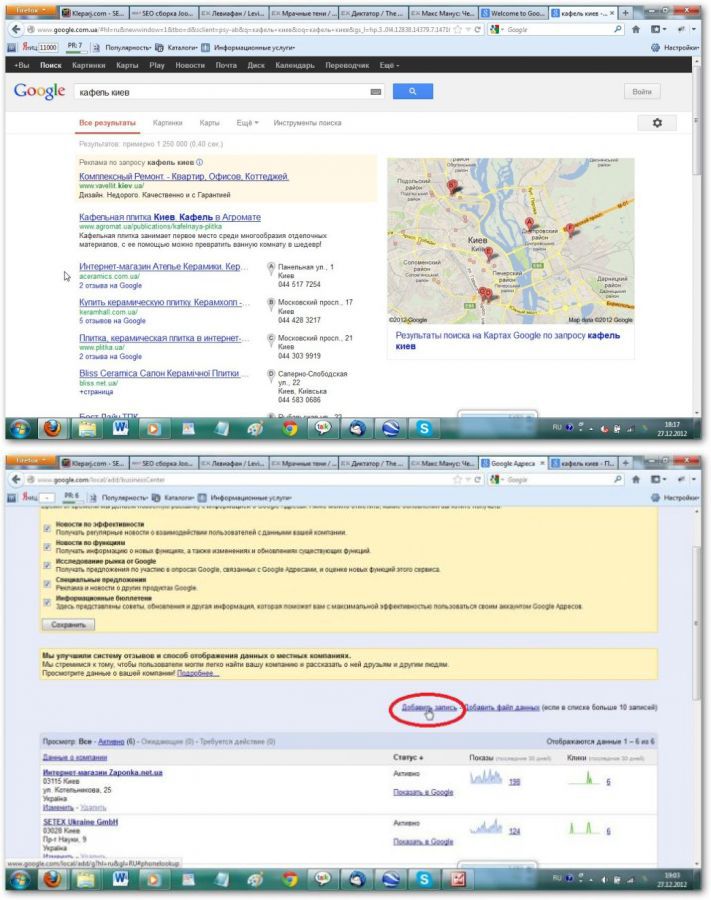Image resolution: width=711 pixels, height=900 pixels.
Task: Open 'Кафельная плитка Киев' Агромат result
Action: (x=170, y=217)
